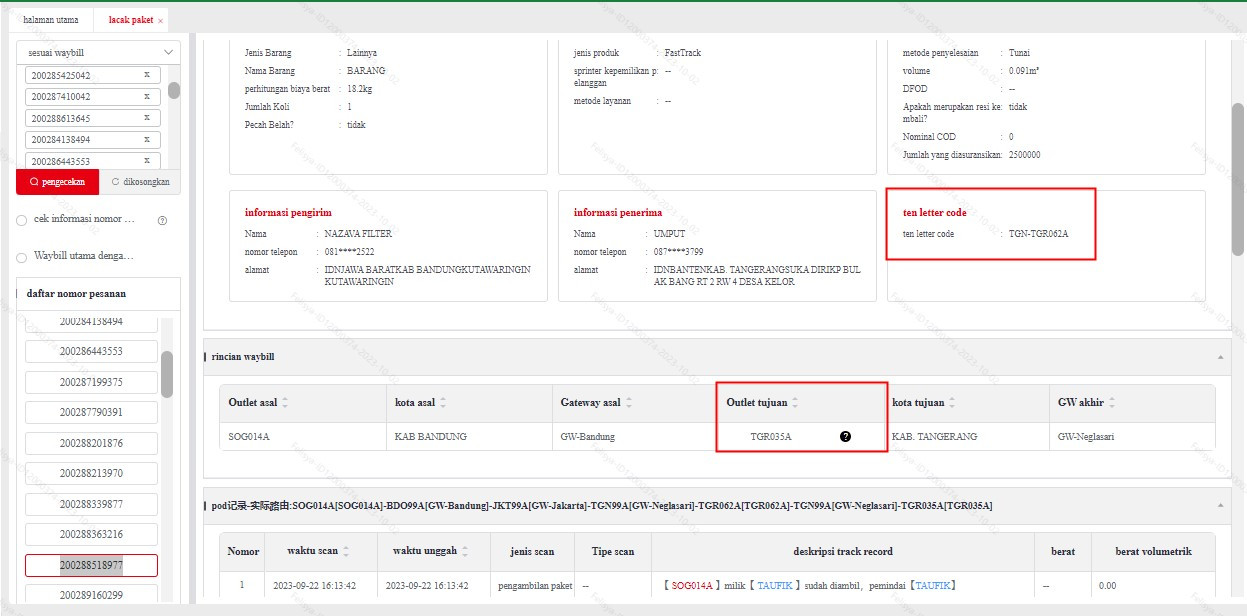
Task: Open the first TAUFIK link after milik
Action: [776, 585]
